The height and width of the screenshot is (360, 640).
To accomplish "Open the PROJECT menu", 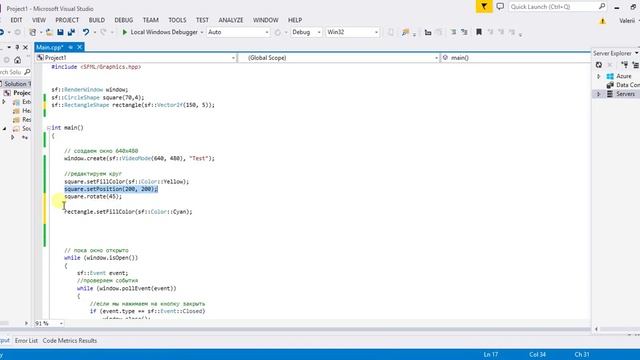I will click(x=67, y=20).
